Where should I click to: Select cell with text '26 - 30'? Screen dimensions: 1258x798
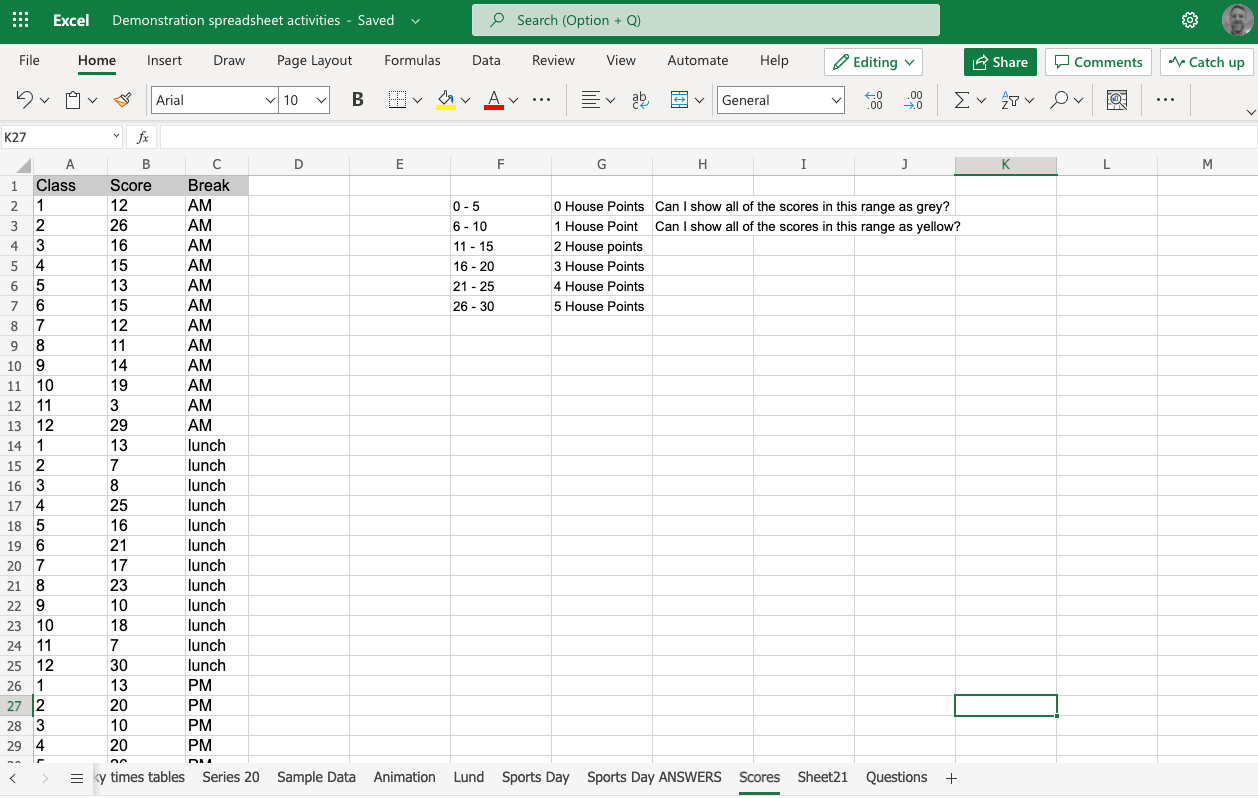point(501,306)
